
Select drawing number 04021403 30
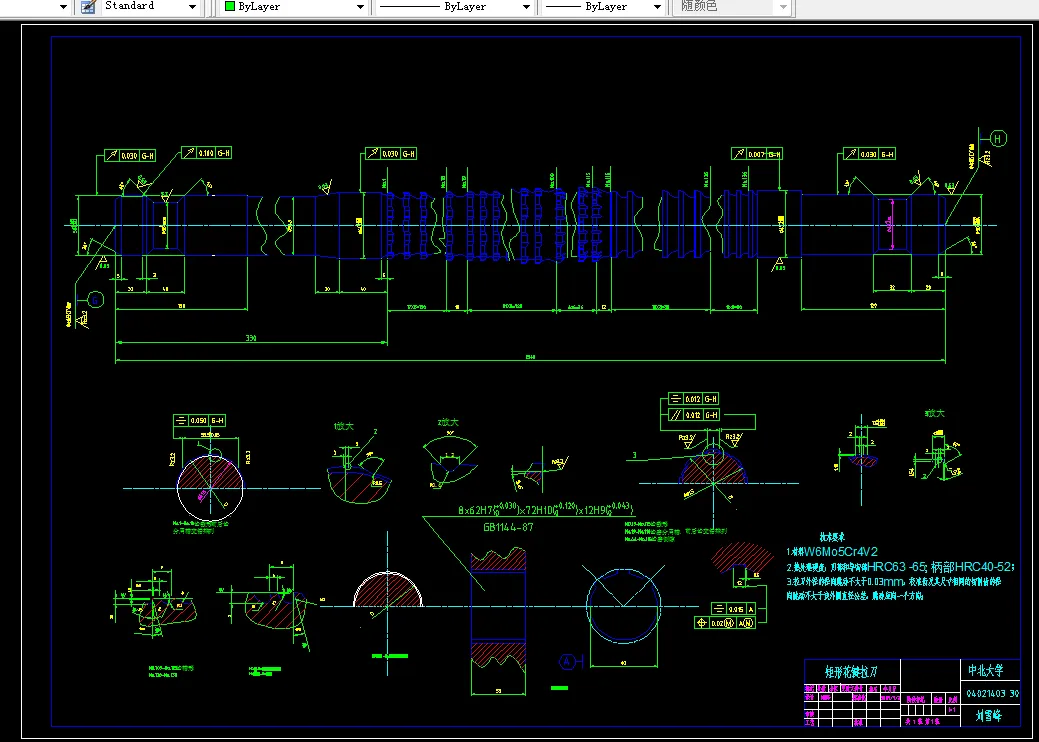click(x=992, y=693)
